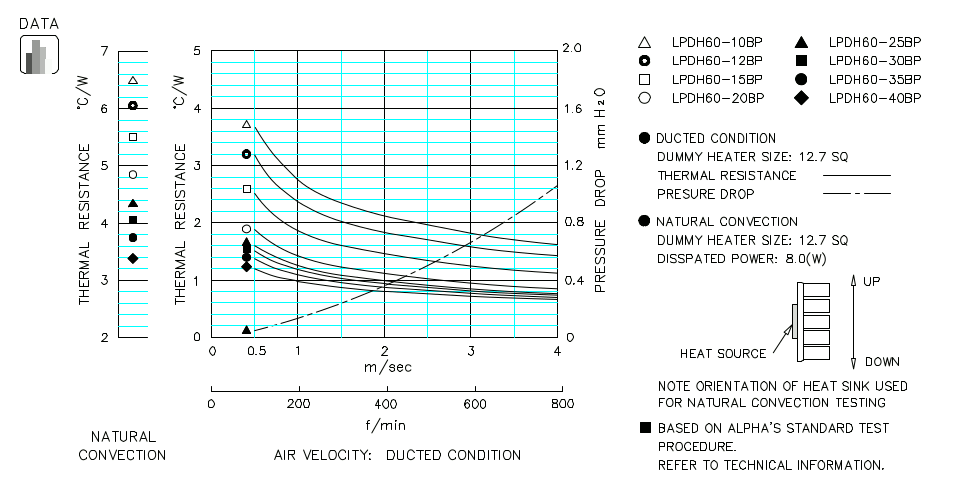Click the HEAT SOURCE label
970x485 pixels.
pyautogui.click(x=723, y=354)
